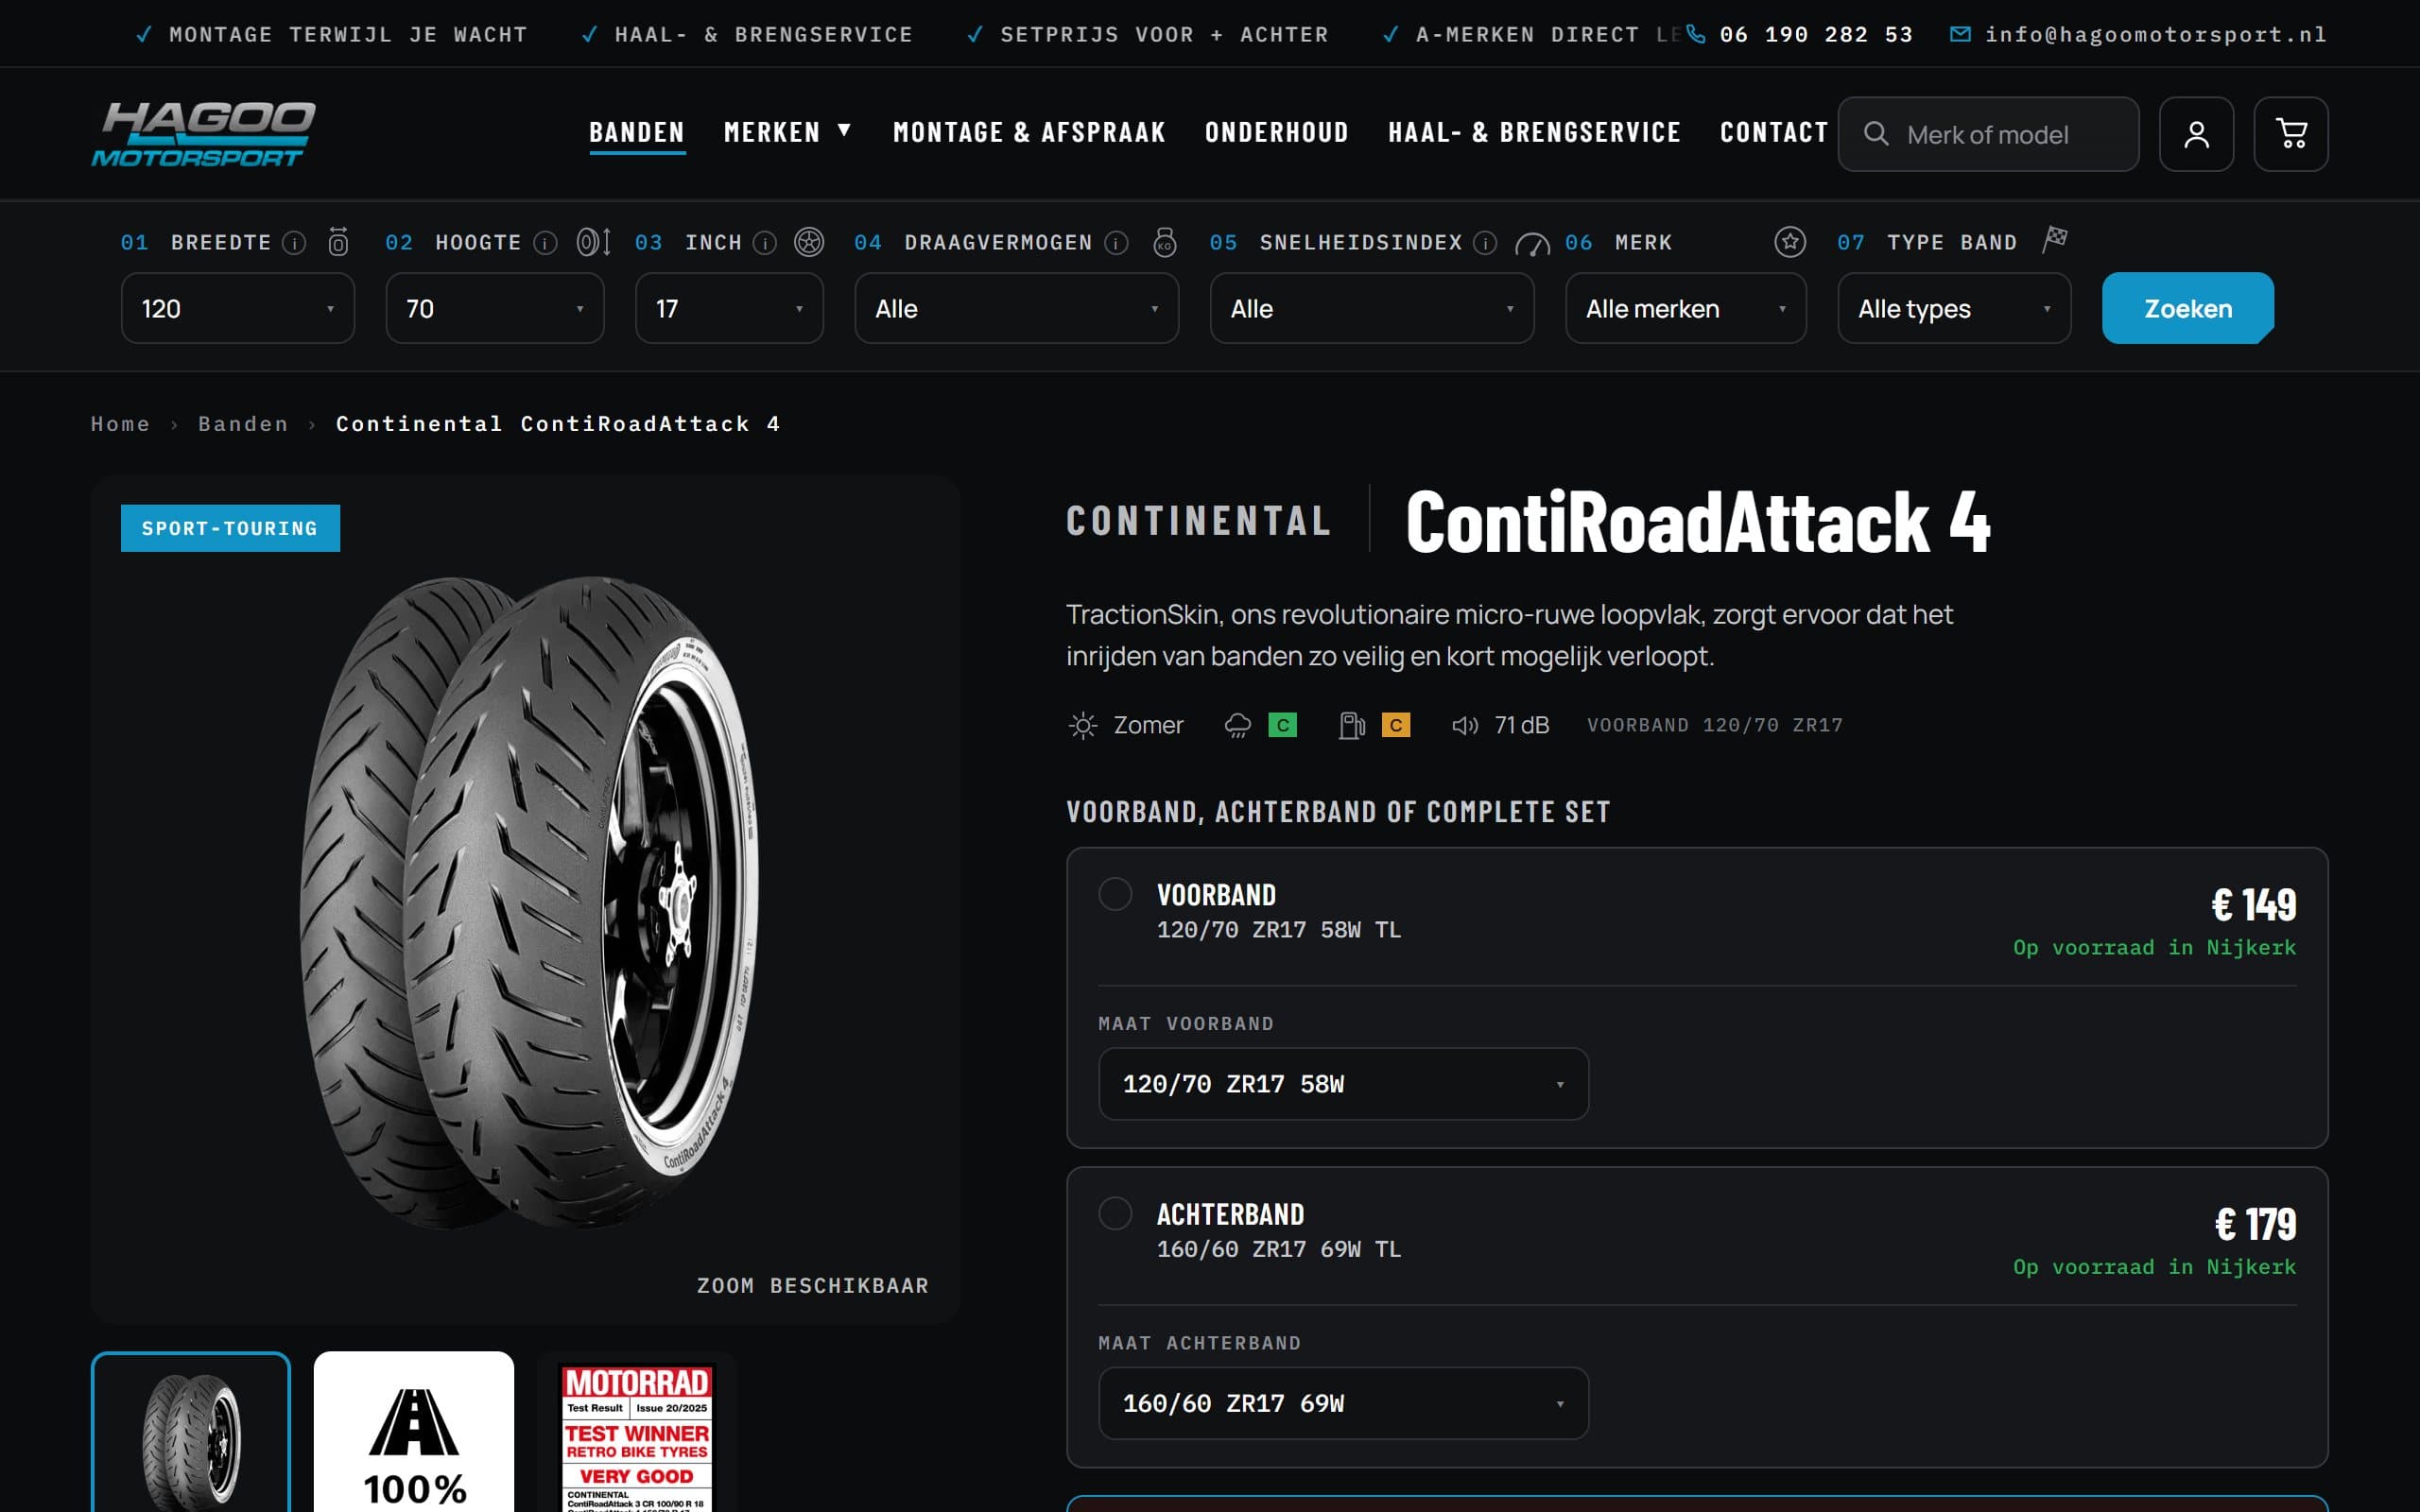This screenshot has width=2420, height=1512.
Task: Click the VOORBAND 120/70 ZR17 spec label
Action: point(1714,725)
